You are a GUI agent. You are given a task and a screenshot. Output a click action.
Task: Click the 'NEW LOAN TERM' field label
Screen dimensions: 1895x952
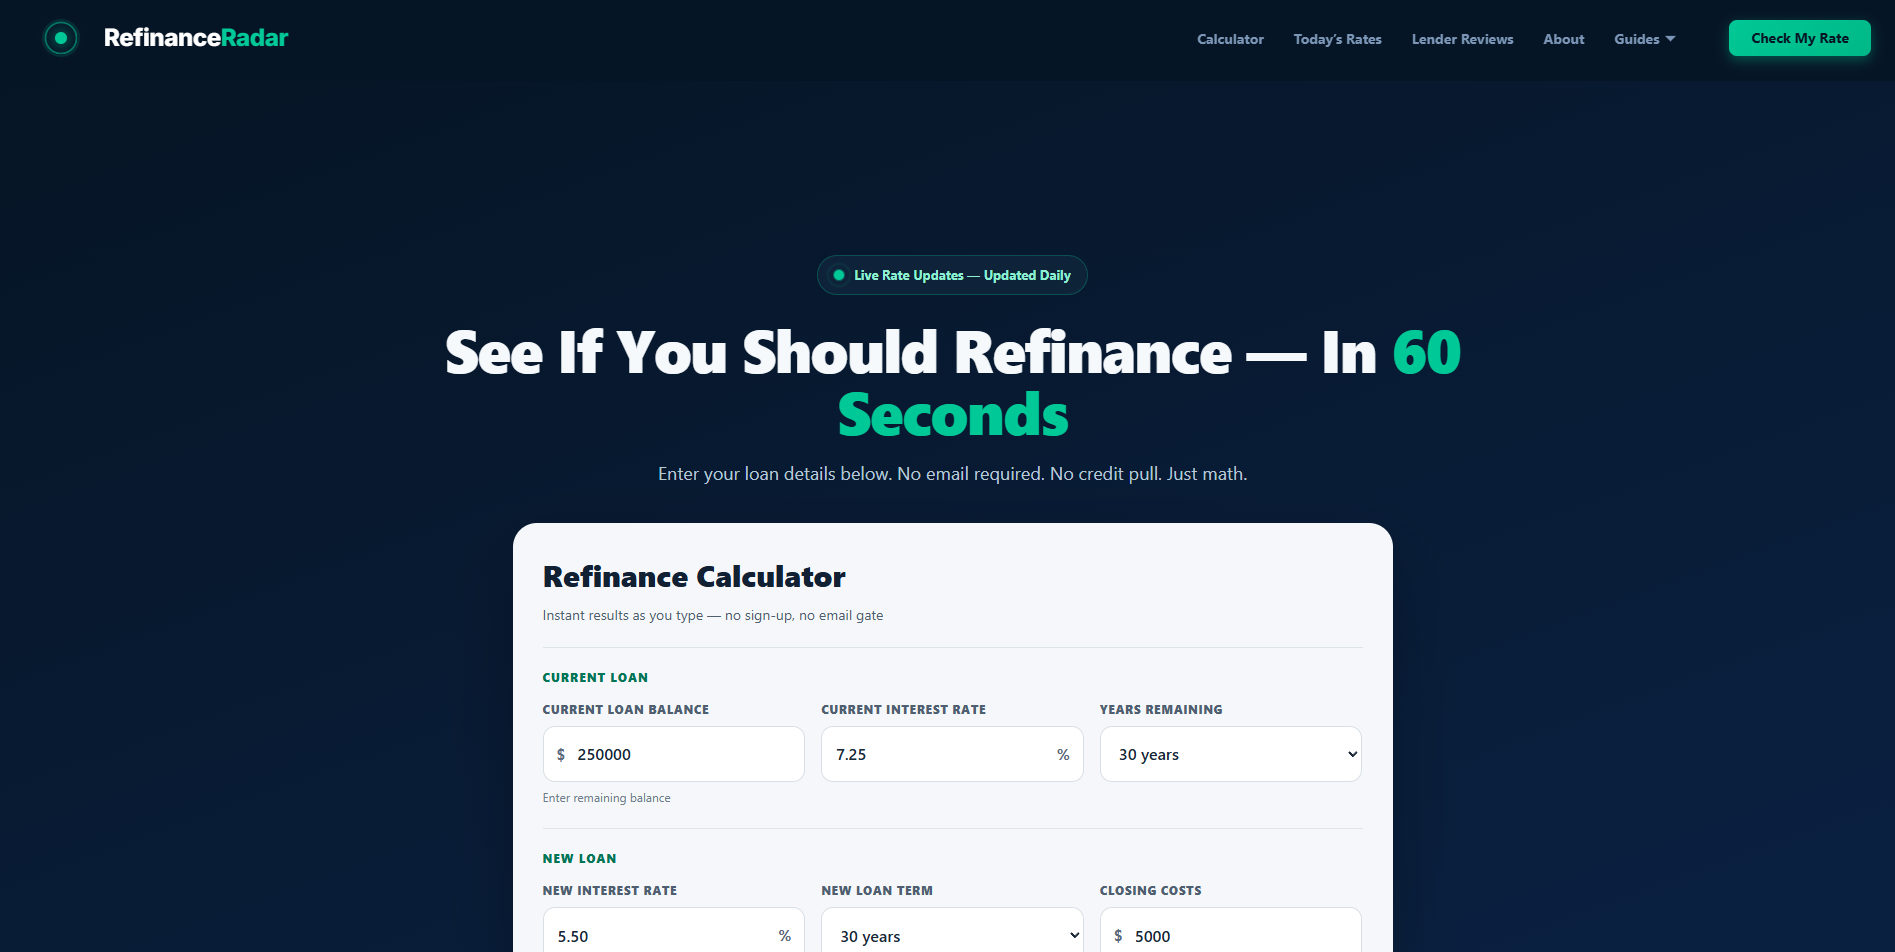click(x=877, y=891)
